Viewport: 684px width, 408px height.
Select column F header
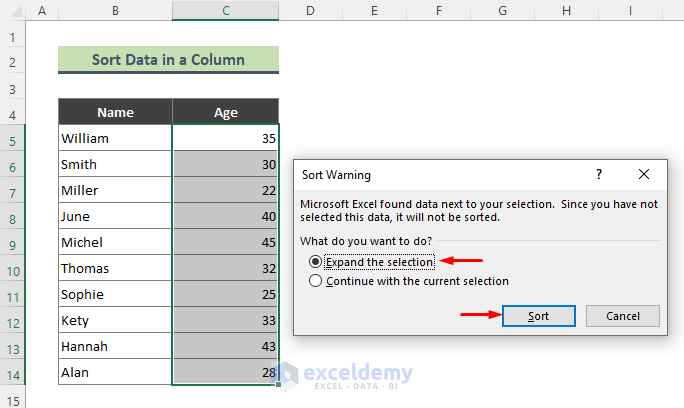point(439,10)
